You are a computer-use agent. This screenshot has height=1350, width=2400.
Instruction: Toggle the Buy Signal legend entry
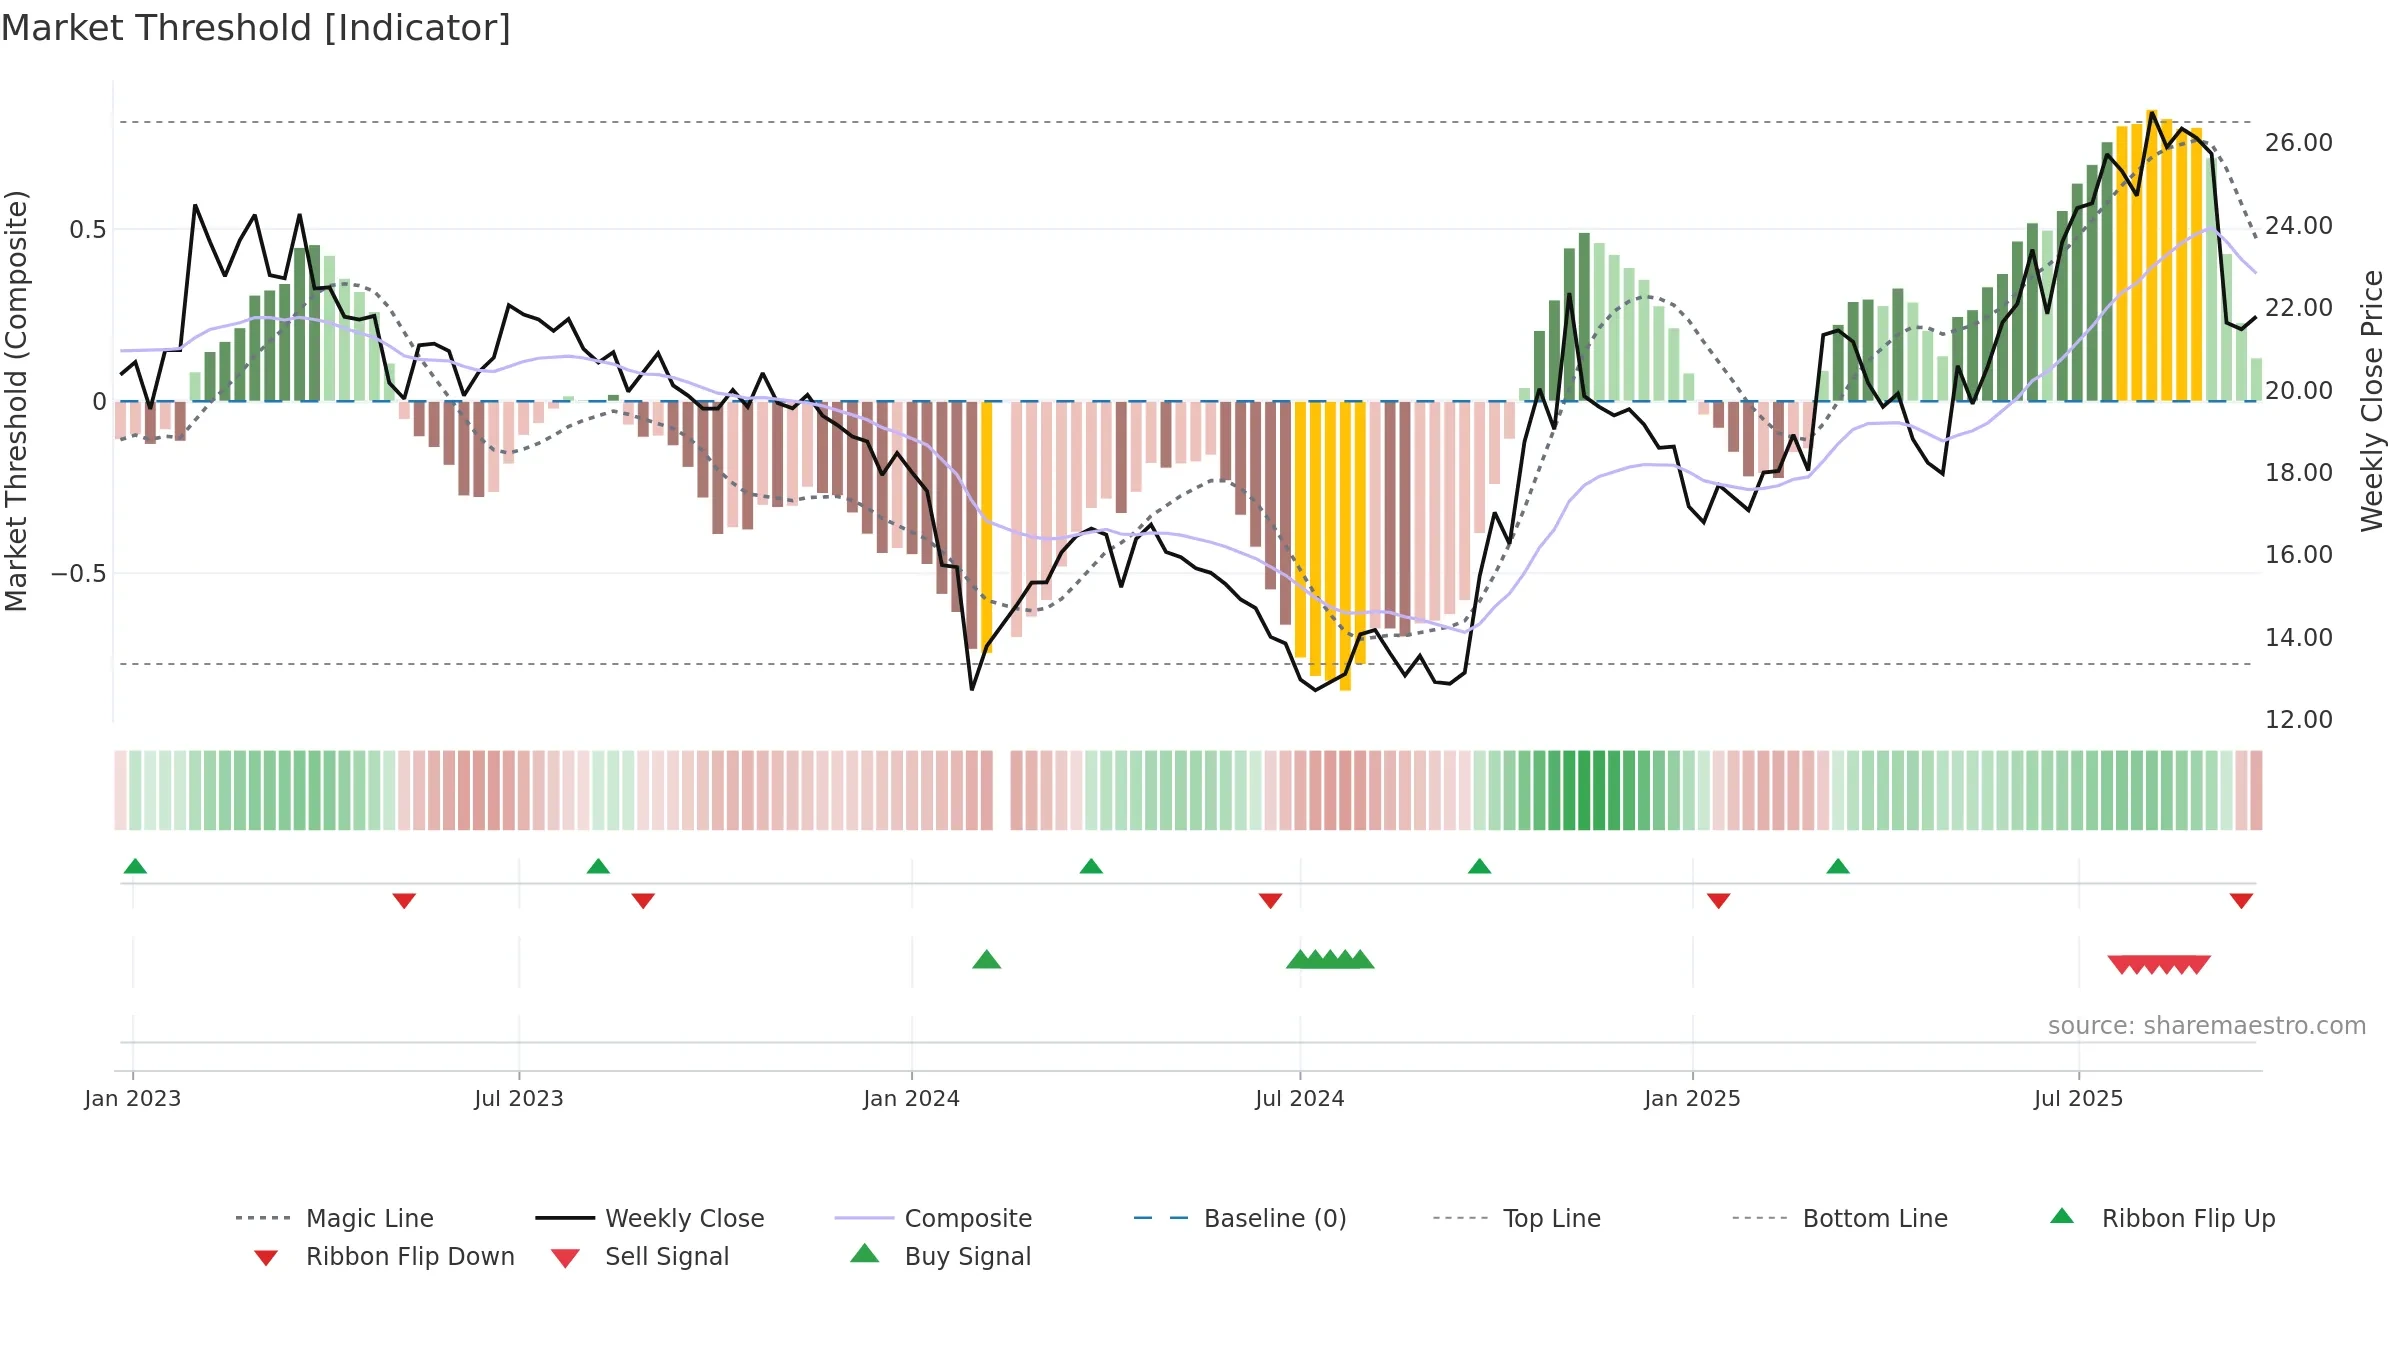pos(940,1256)
